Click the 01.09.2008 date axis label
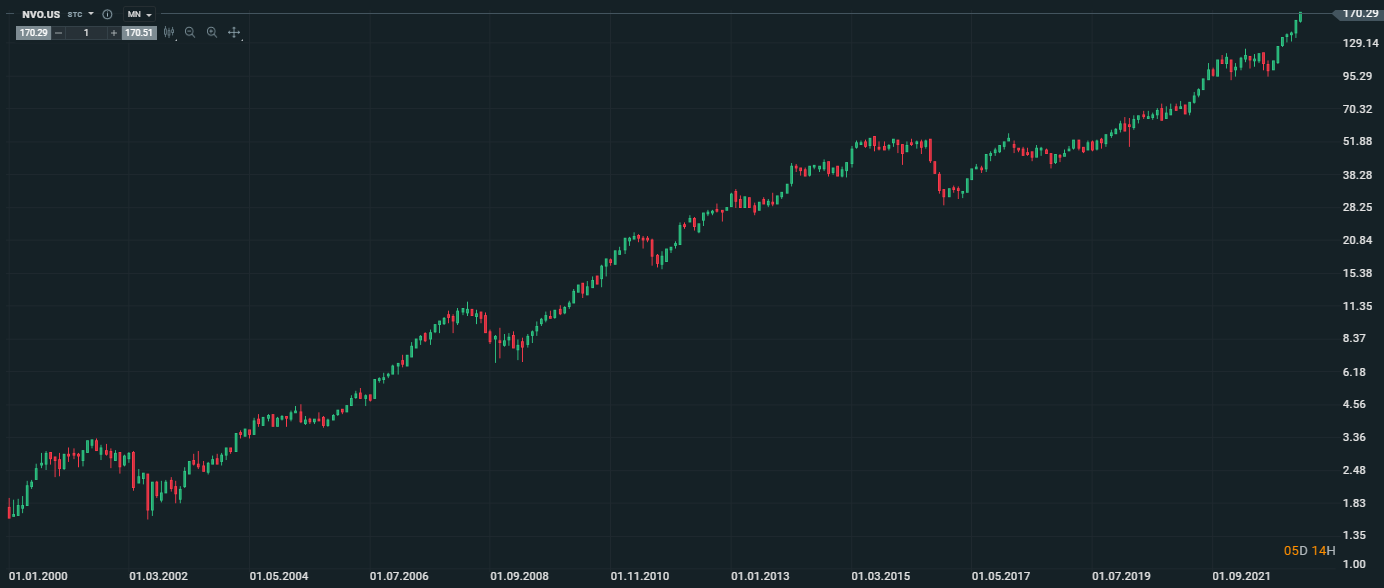Screen dimensions: 1384x588 tap(519, 577)
